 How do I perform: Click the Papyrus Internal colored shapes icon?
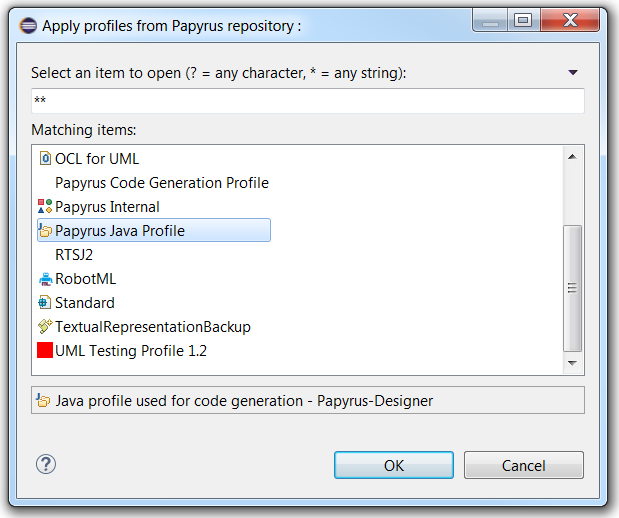[x=44, y=207]
